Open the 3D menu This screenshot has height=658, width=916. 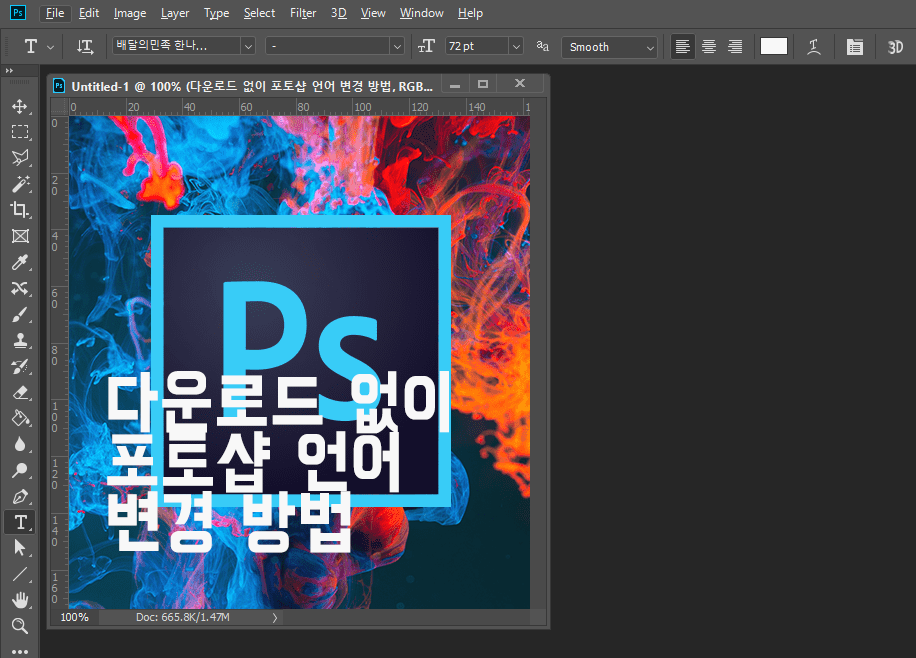click(x=339, y=13)
